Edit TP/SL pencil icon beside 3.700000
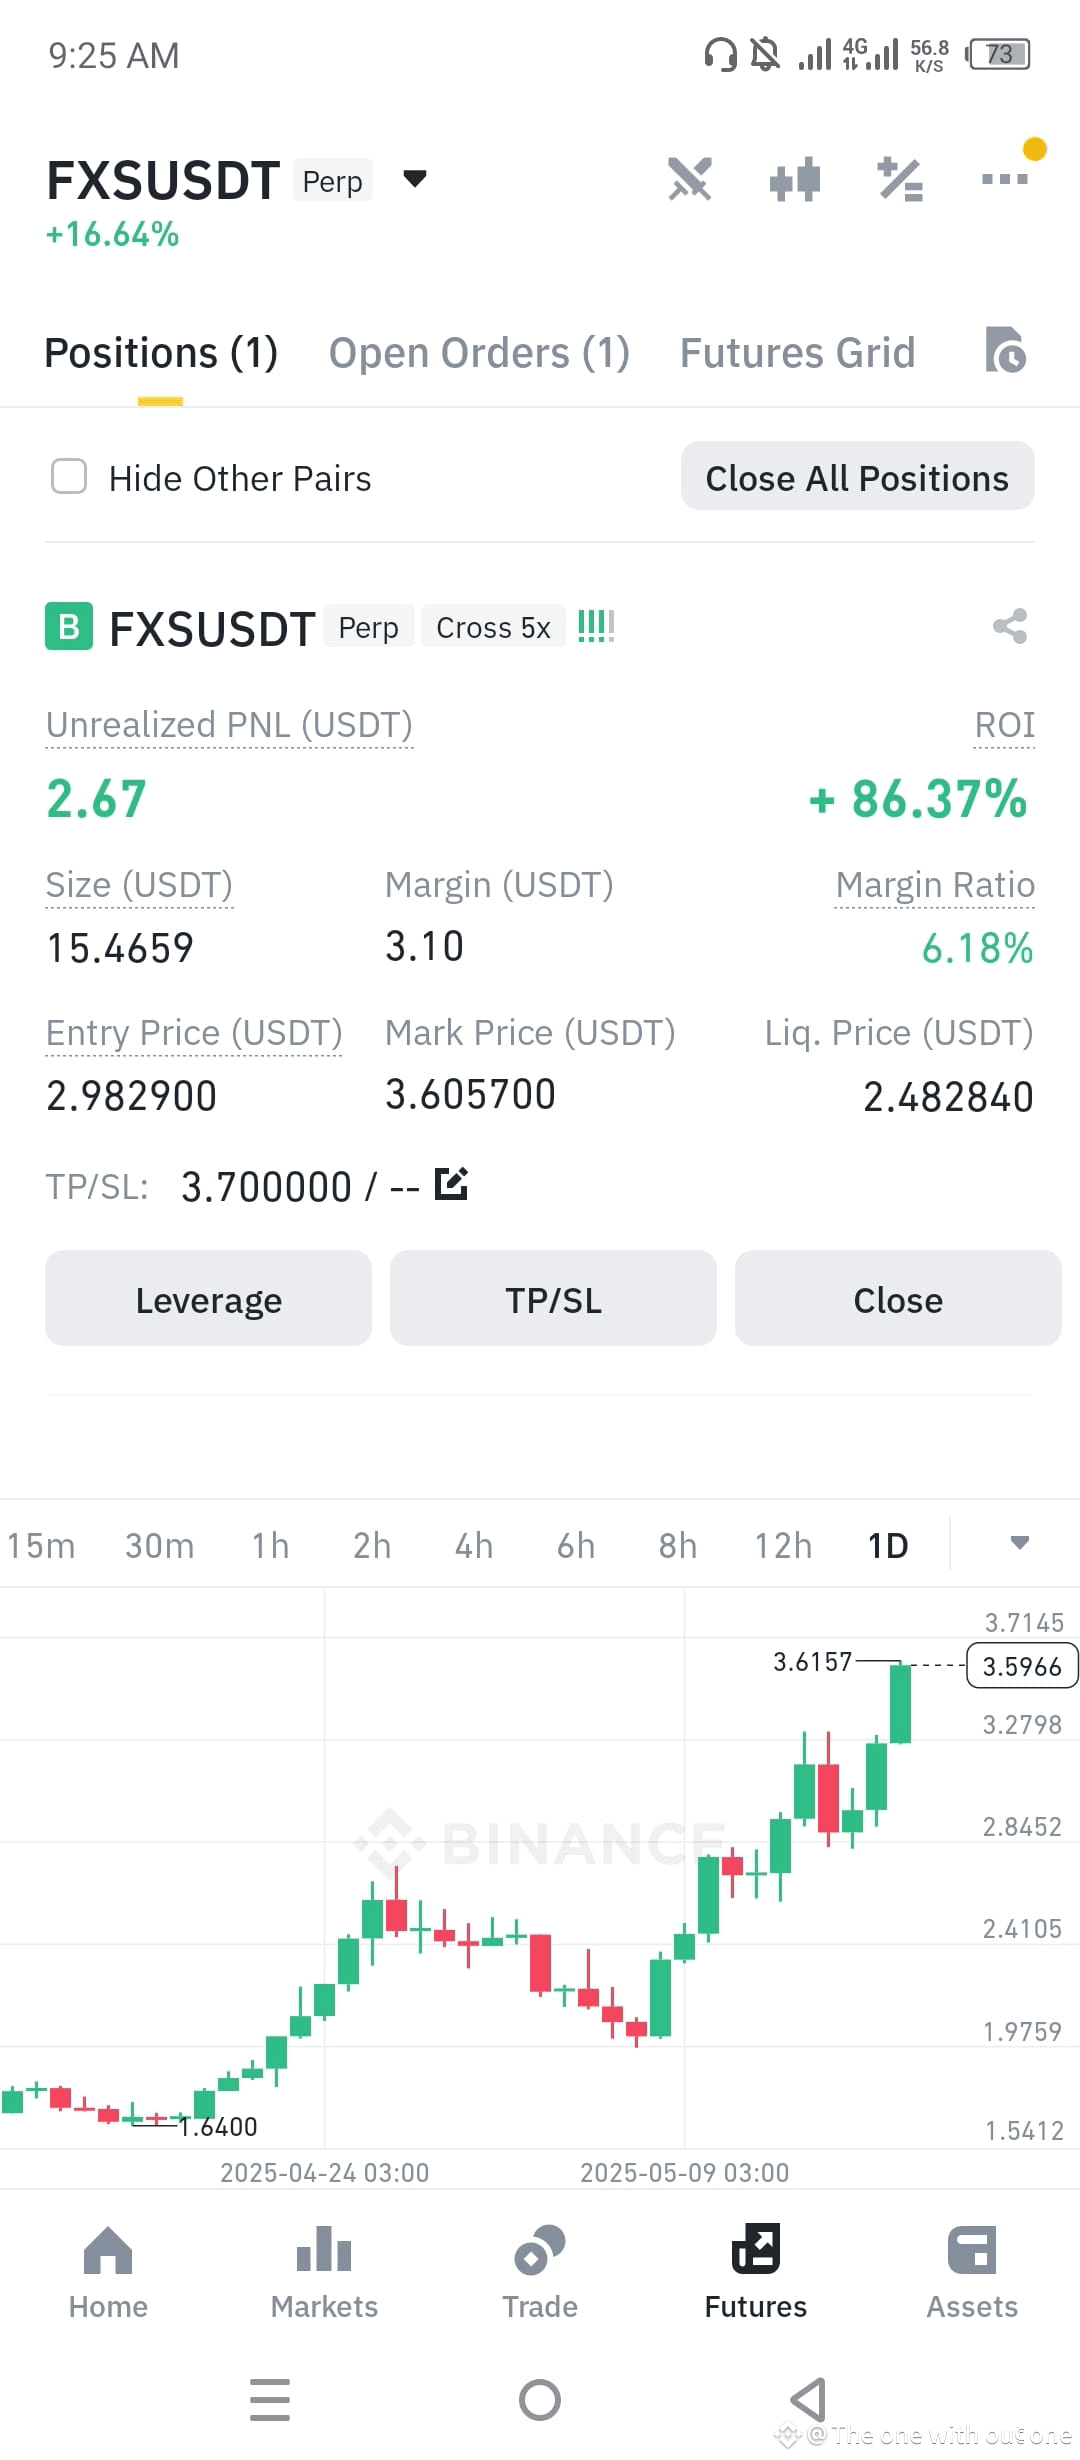This screenshot has height=2460, width=1080. pyautogui.click(x=451, y=1184)
